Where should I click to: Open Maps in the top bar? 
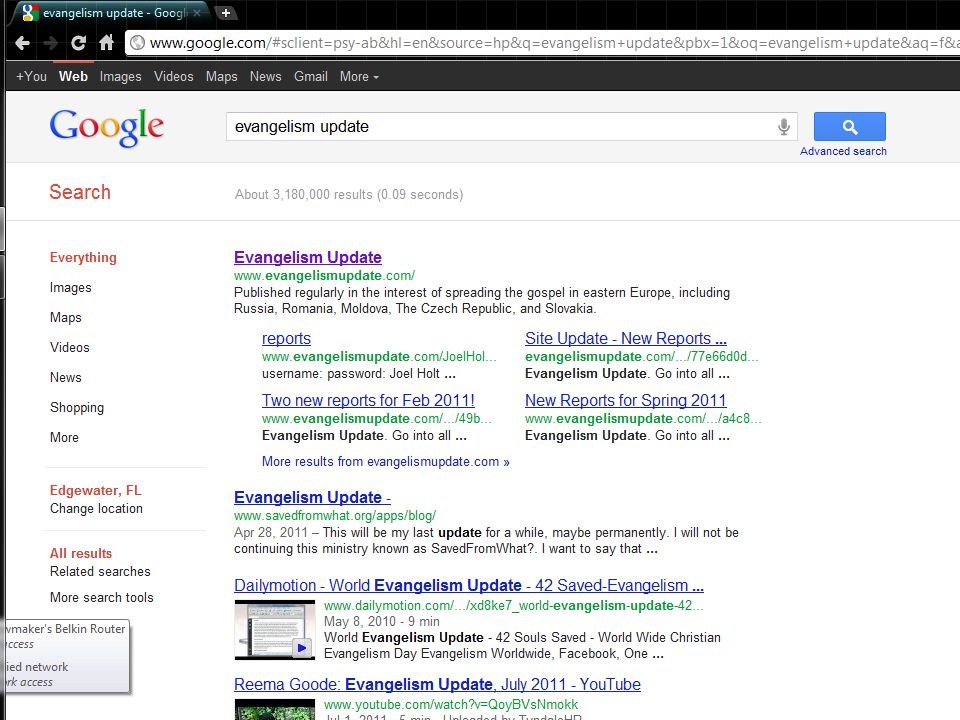click(222, 77)
